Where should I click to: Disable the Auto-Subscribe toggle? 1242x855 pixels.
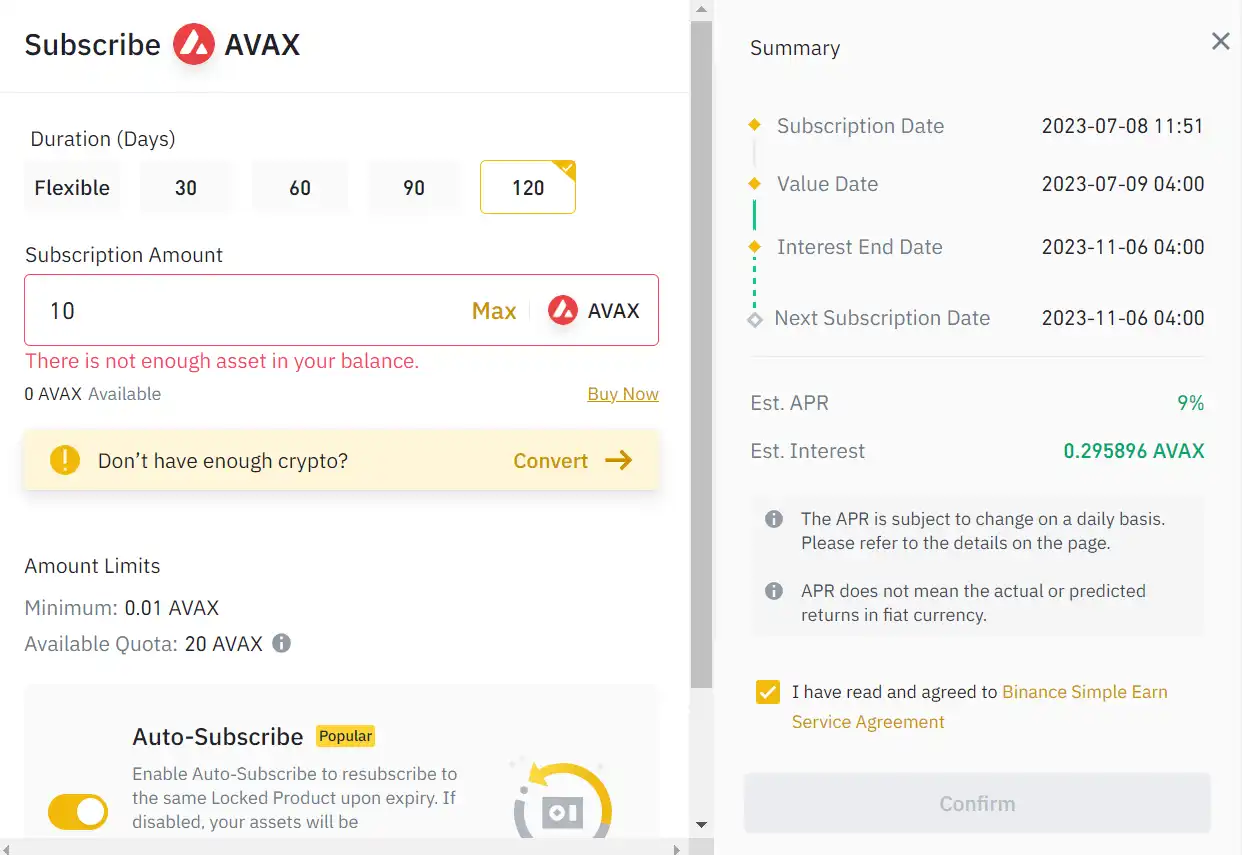(x=78, y=811)
